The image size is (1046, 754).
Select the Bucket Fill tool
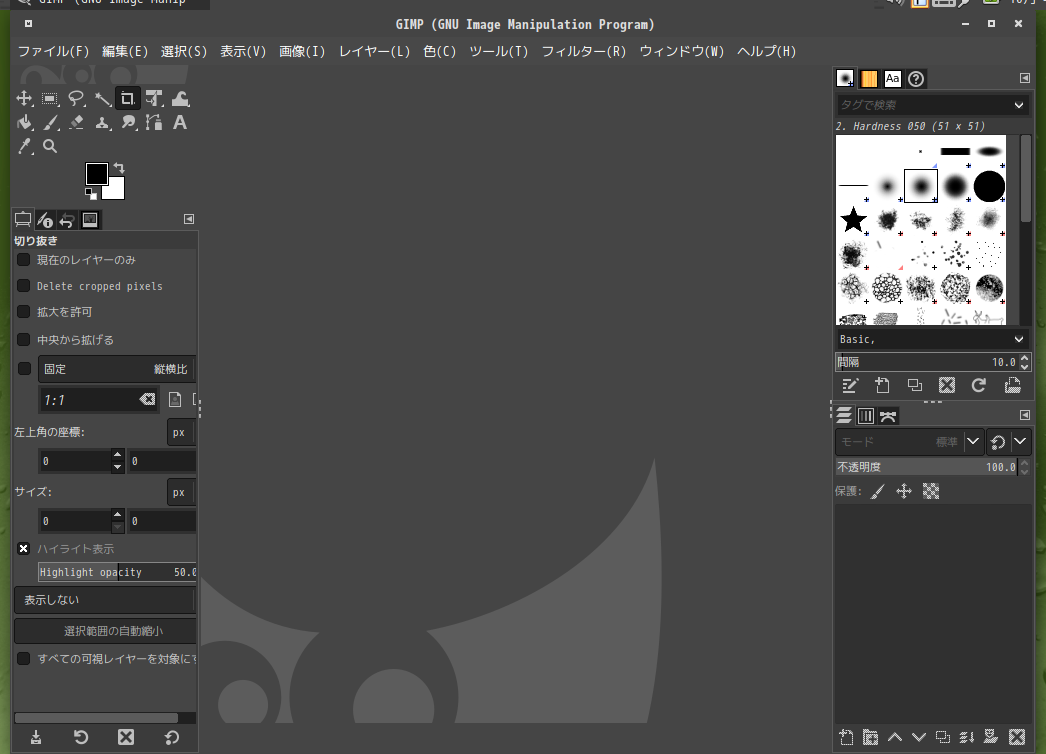click(x=25, y=123)
